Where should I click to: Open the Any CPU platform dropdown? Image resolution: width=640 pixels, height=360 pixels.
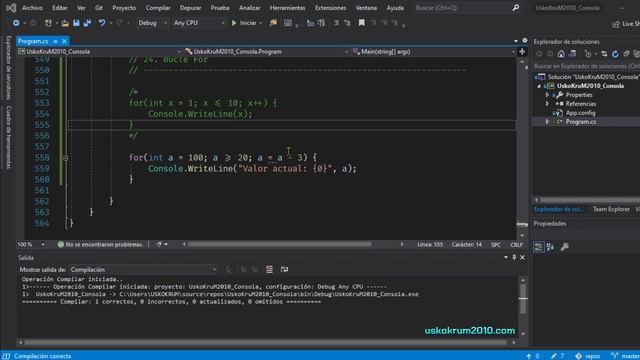(199, 23)
